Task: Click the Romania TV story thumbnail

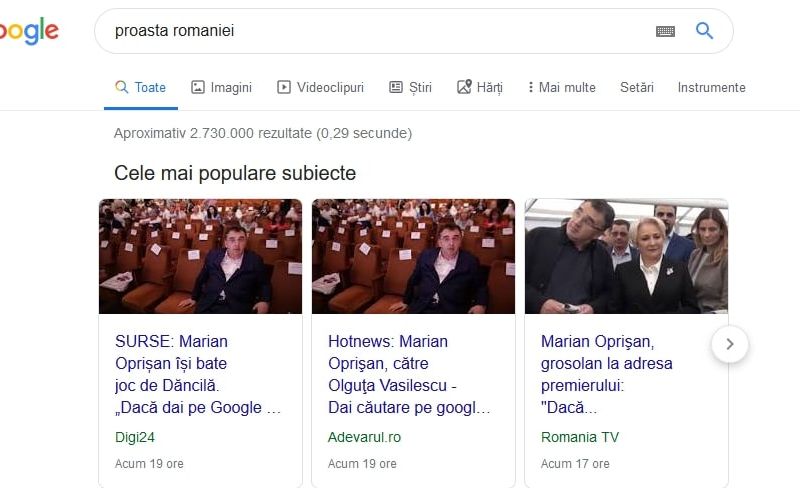Action: tap(626, 256)
